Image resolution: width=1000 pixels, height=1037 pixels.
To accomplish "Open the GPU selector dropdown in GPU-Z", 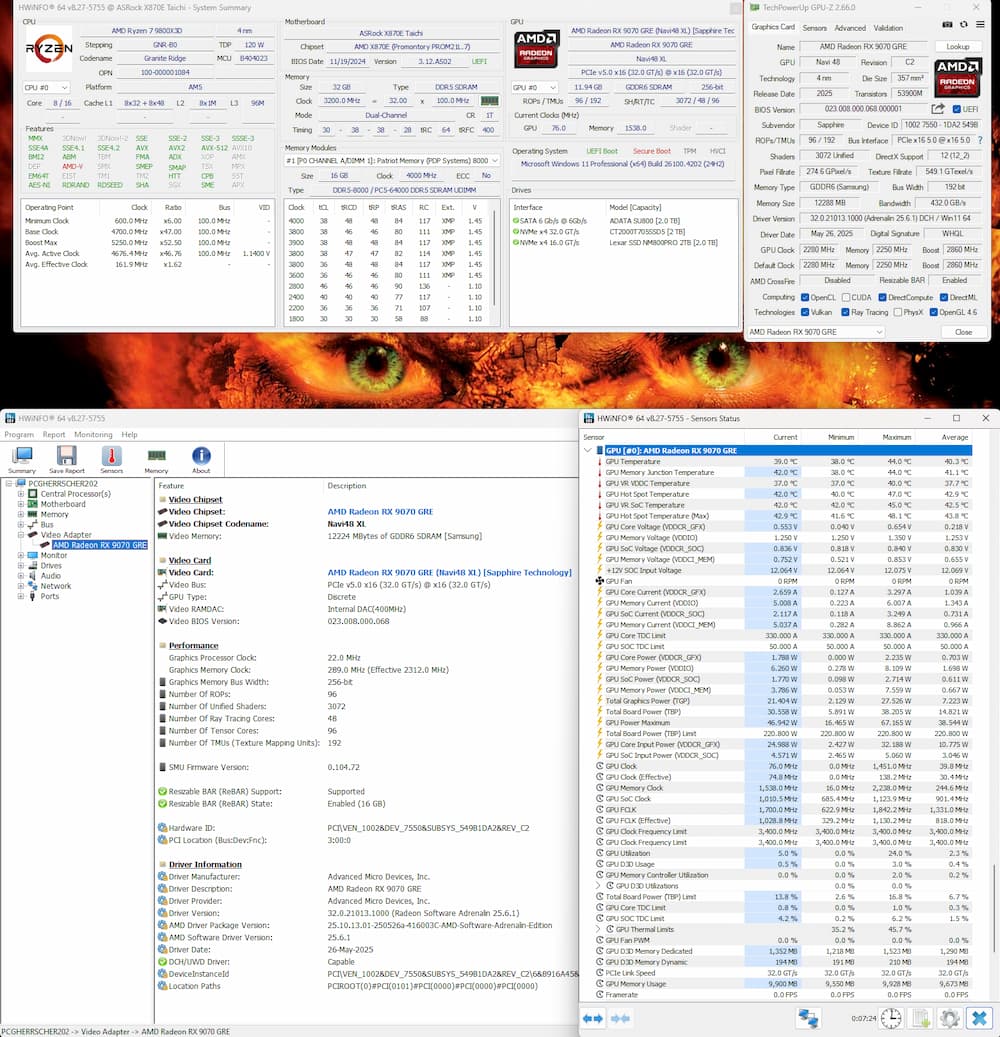I will tap(816, 332).
